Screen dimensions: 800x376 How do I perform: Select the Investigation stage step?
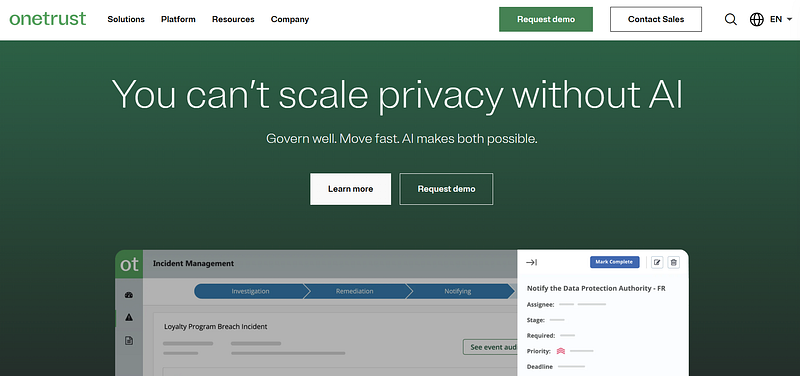(x=250, y=291)
